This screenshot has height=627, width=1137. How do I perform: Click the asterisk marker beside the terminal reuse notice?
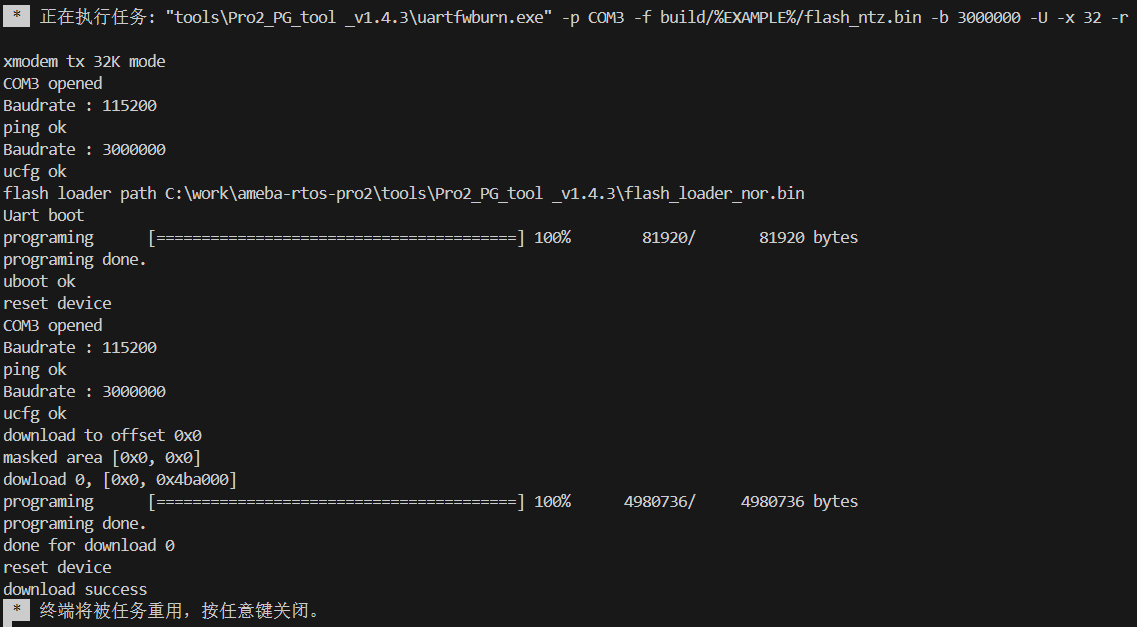(17, 610)
